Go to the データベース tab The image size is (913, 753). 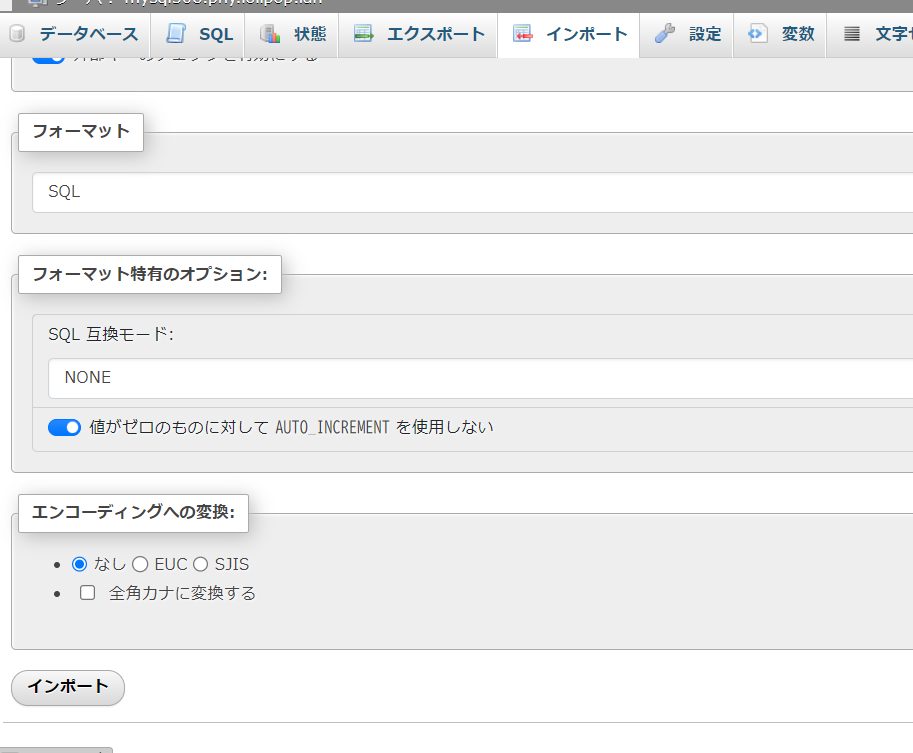(88, 35)
